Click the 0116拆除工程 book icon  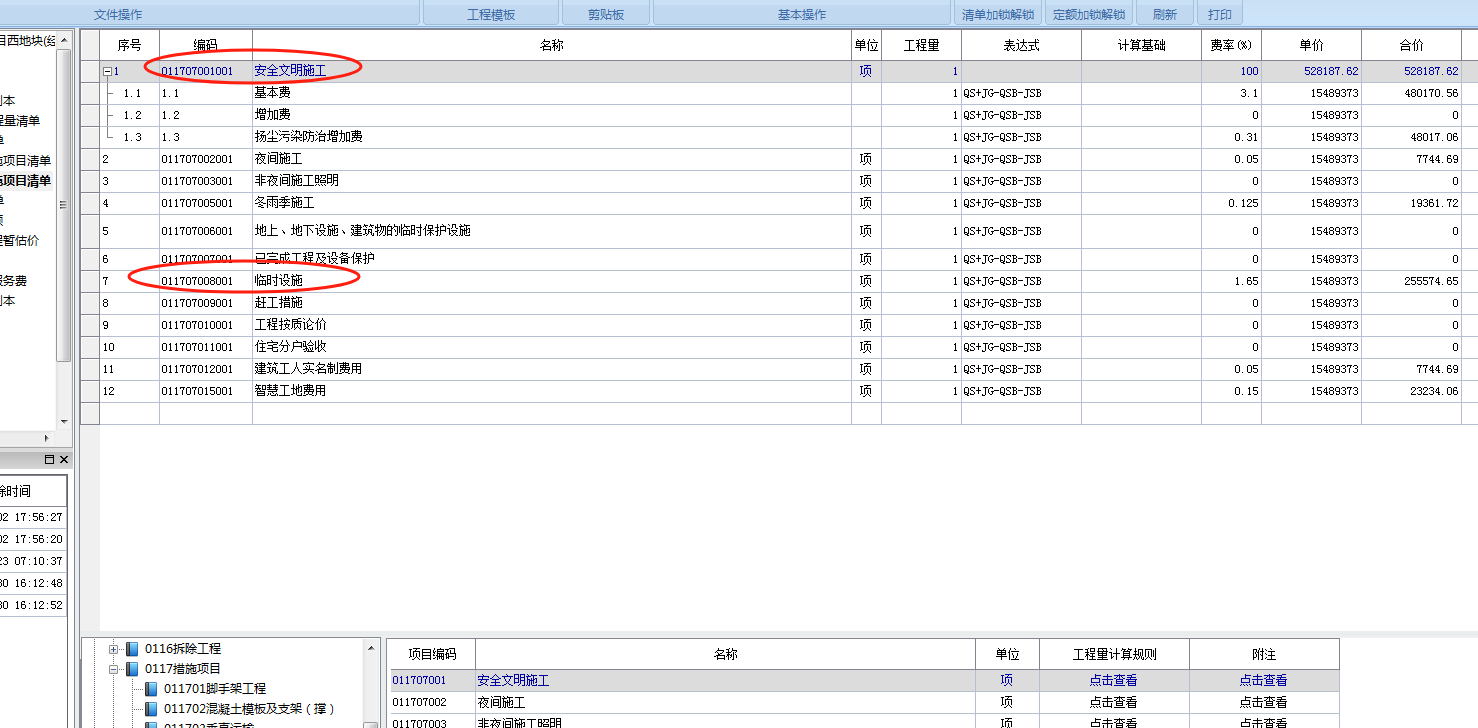(x=132, y=649)
